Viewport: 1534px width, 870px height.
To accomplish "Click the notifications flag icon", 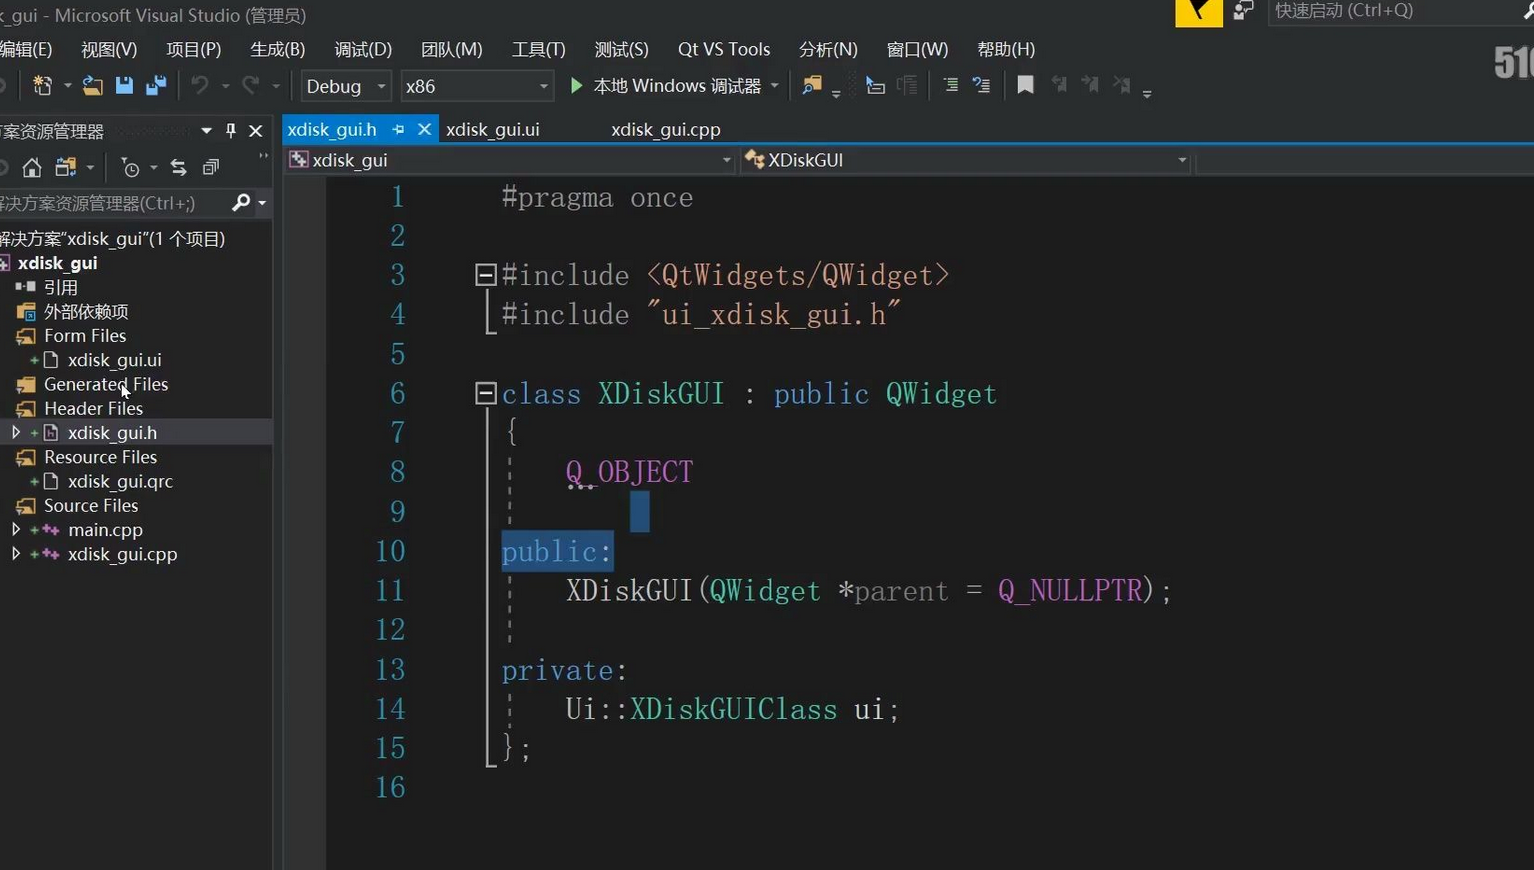I will (1198, 12).
